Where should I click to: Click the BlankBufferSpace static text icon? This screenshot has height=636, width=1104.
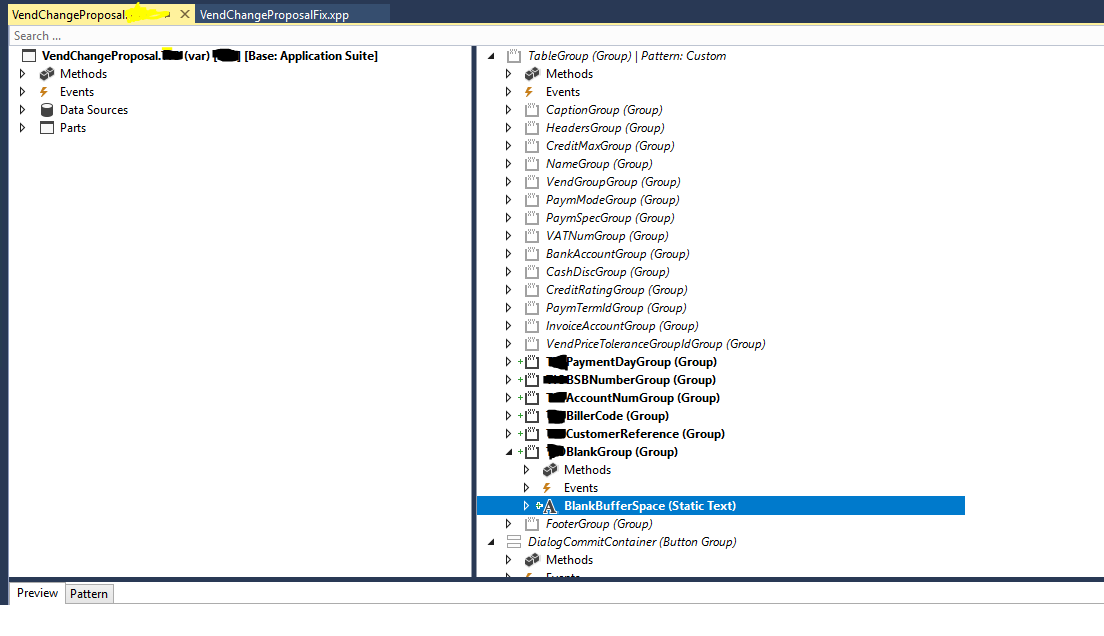548,506
